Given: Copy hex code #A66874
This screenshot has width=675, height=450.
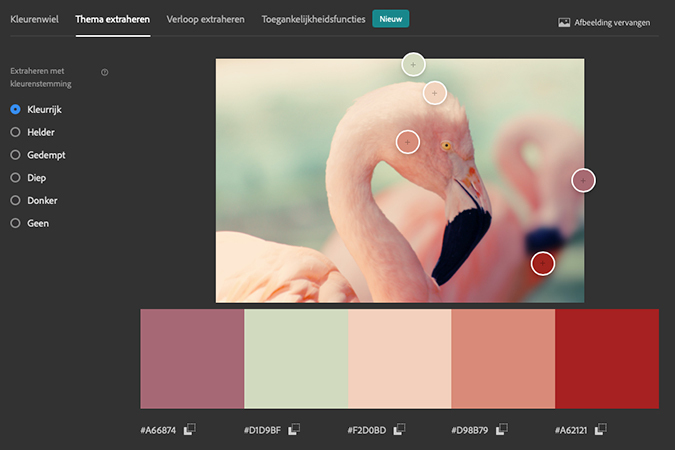Looking at the screenshot, I should (189, 429).
